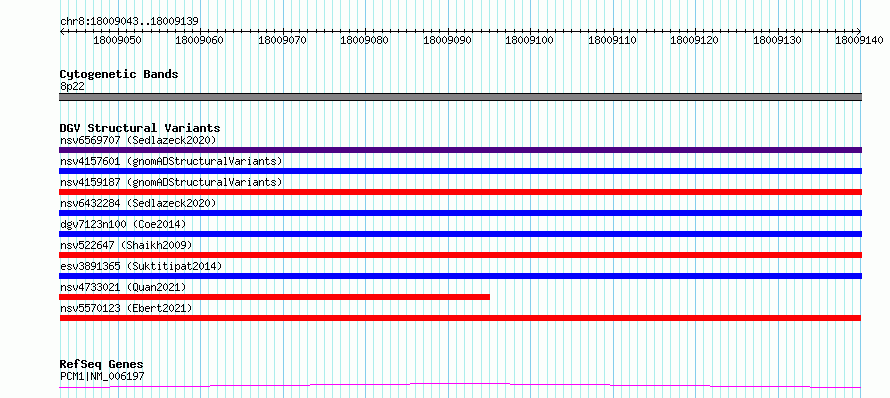This screenshot has width=890, height=398.
Task: Click ruler position 18009070
Action: point(283,41)
